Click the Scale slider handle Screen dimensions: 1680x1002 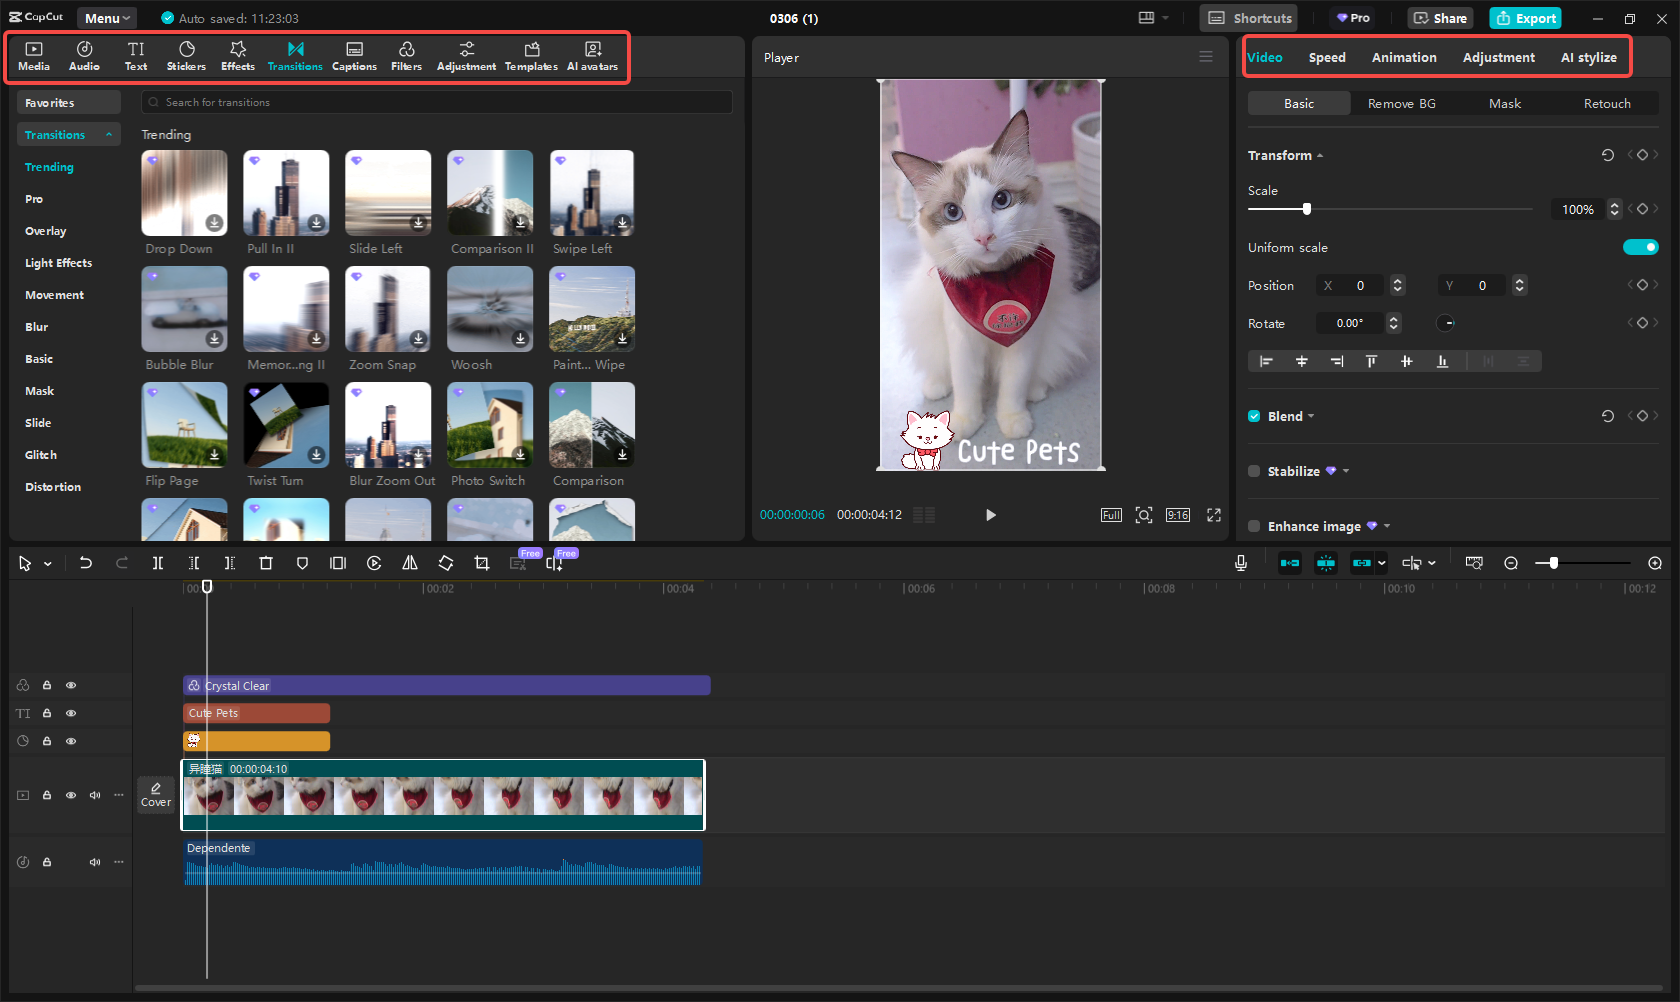tap(1306, 209)
